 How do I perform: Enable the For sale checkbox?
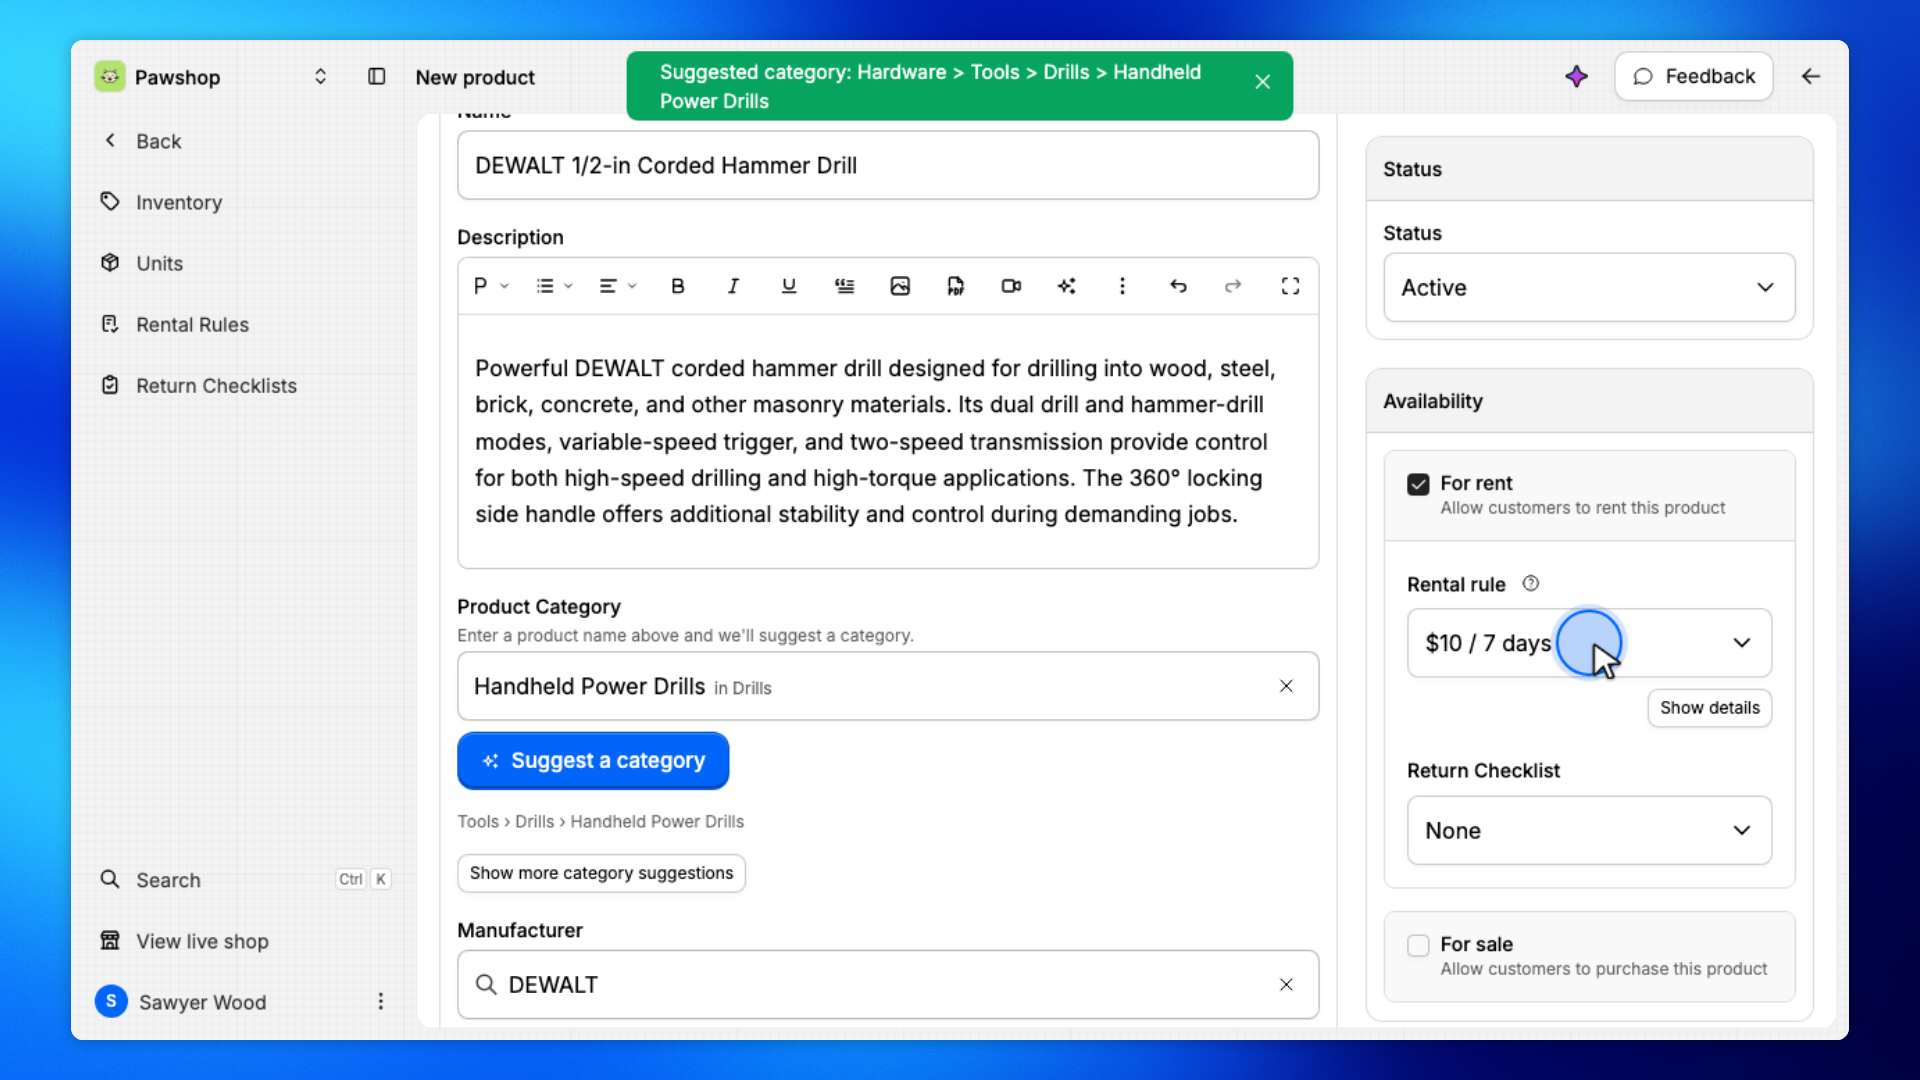[x=1418, y=946]
